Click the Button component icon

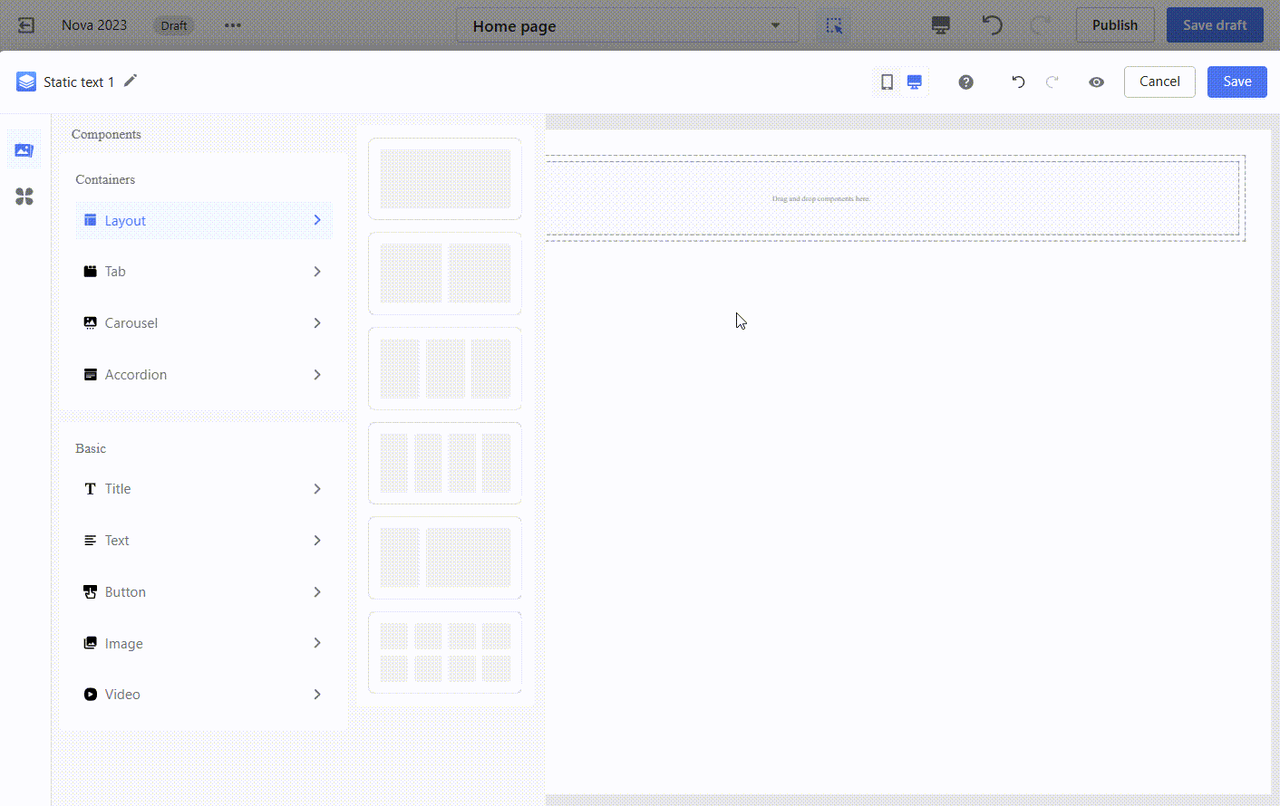(x=90, y=592)
